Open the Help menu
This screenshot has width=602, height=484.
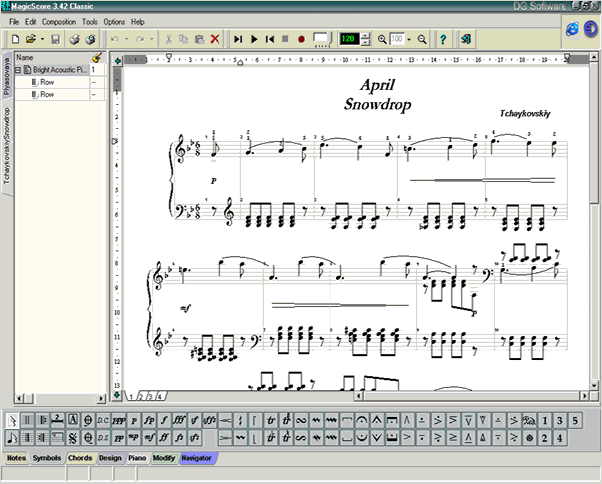[x=137, y=22]
